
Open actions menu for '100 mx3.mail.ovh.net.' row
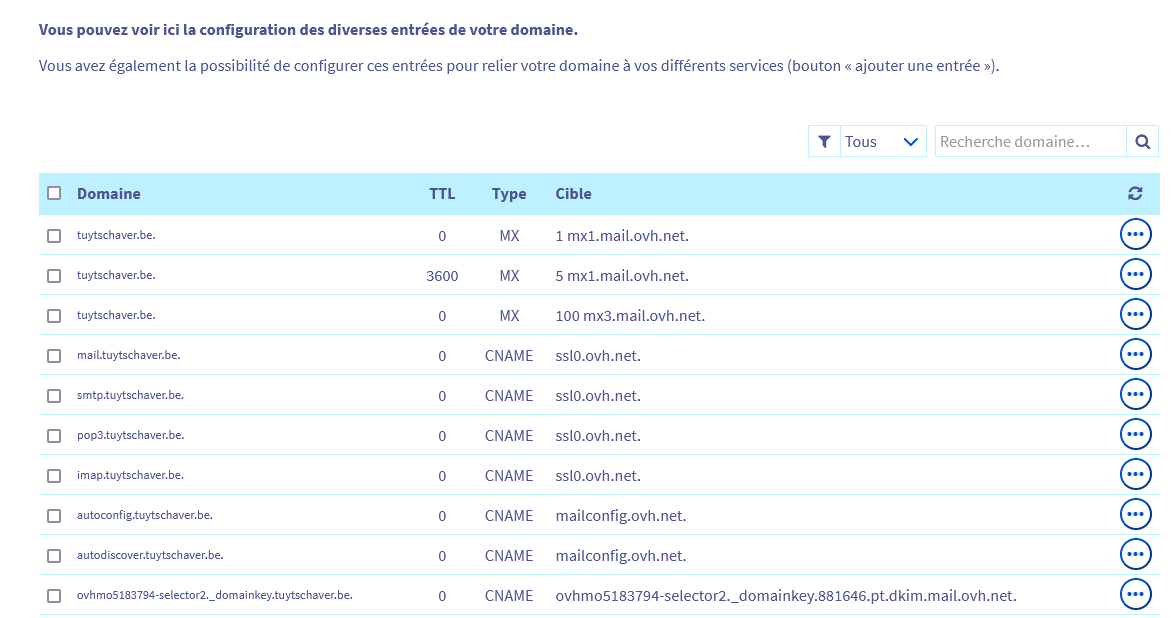(1135, 314)
